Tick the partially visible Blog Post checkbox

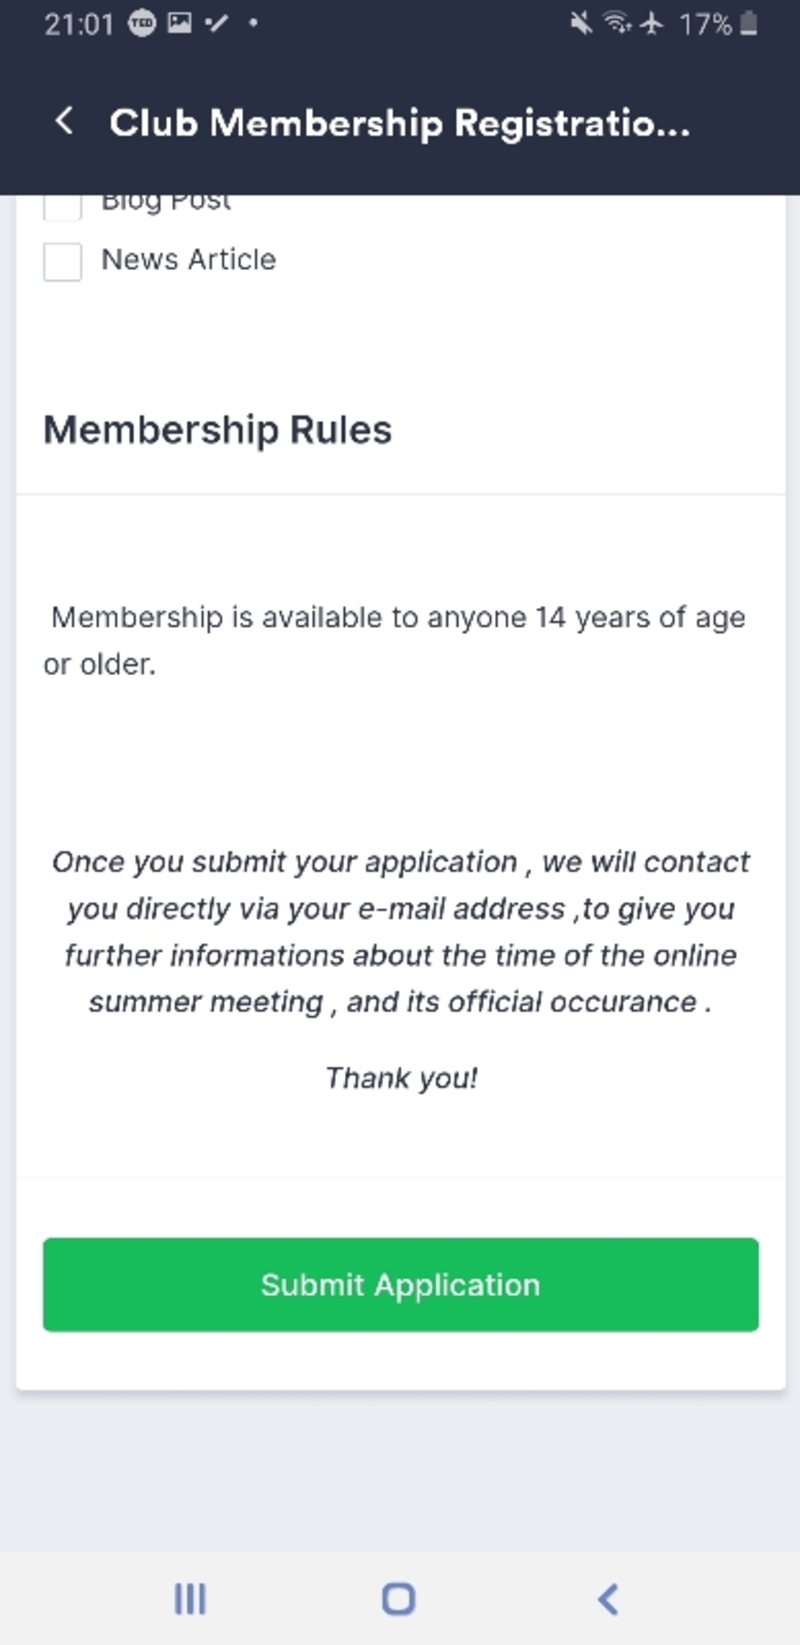(x=62, y=206)
